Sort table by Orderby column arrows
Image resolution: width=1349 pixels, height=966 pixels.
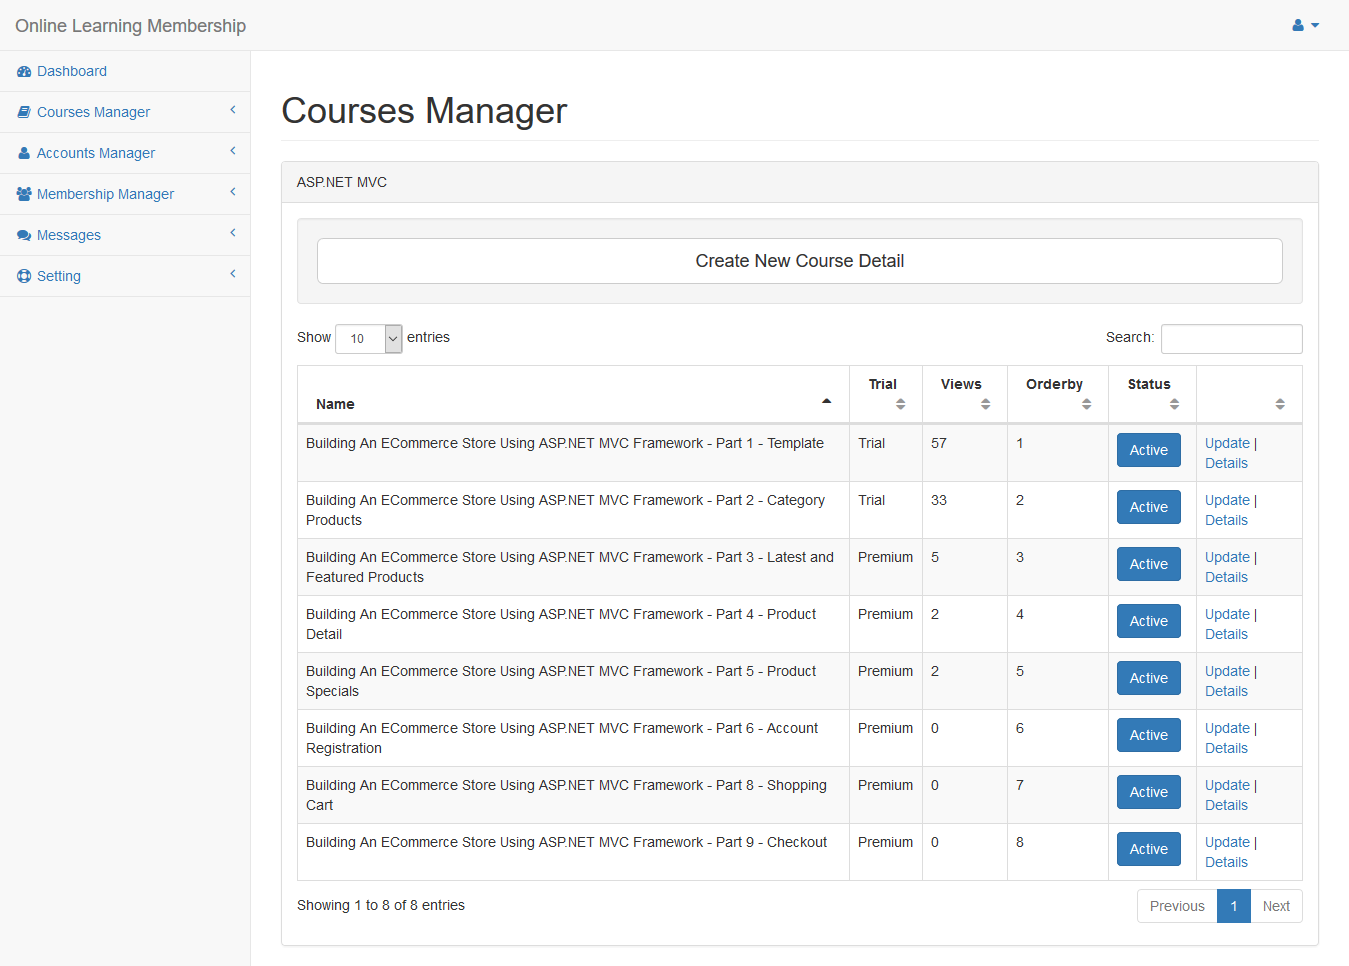point(1087,404)
